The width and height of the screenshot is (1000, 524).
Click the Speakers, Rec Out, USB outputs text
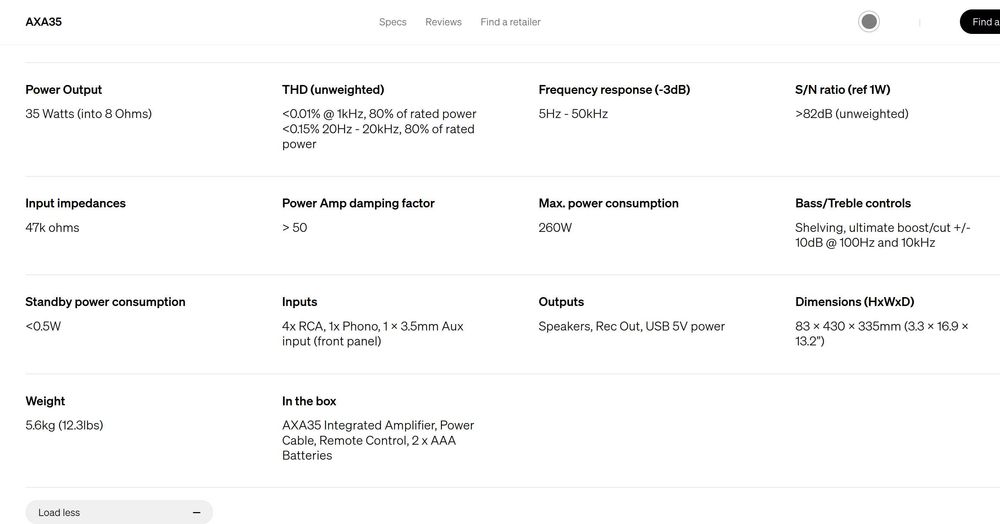point(631,326)
